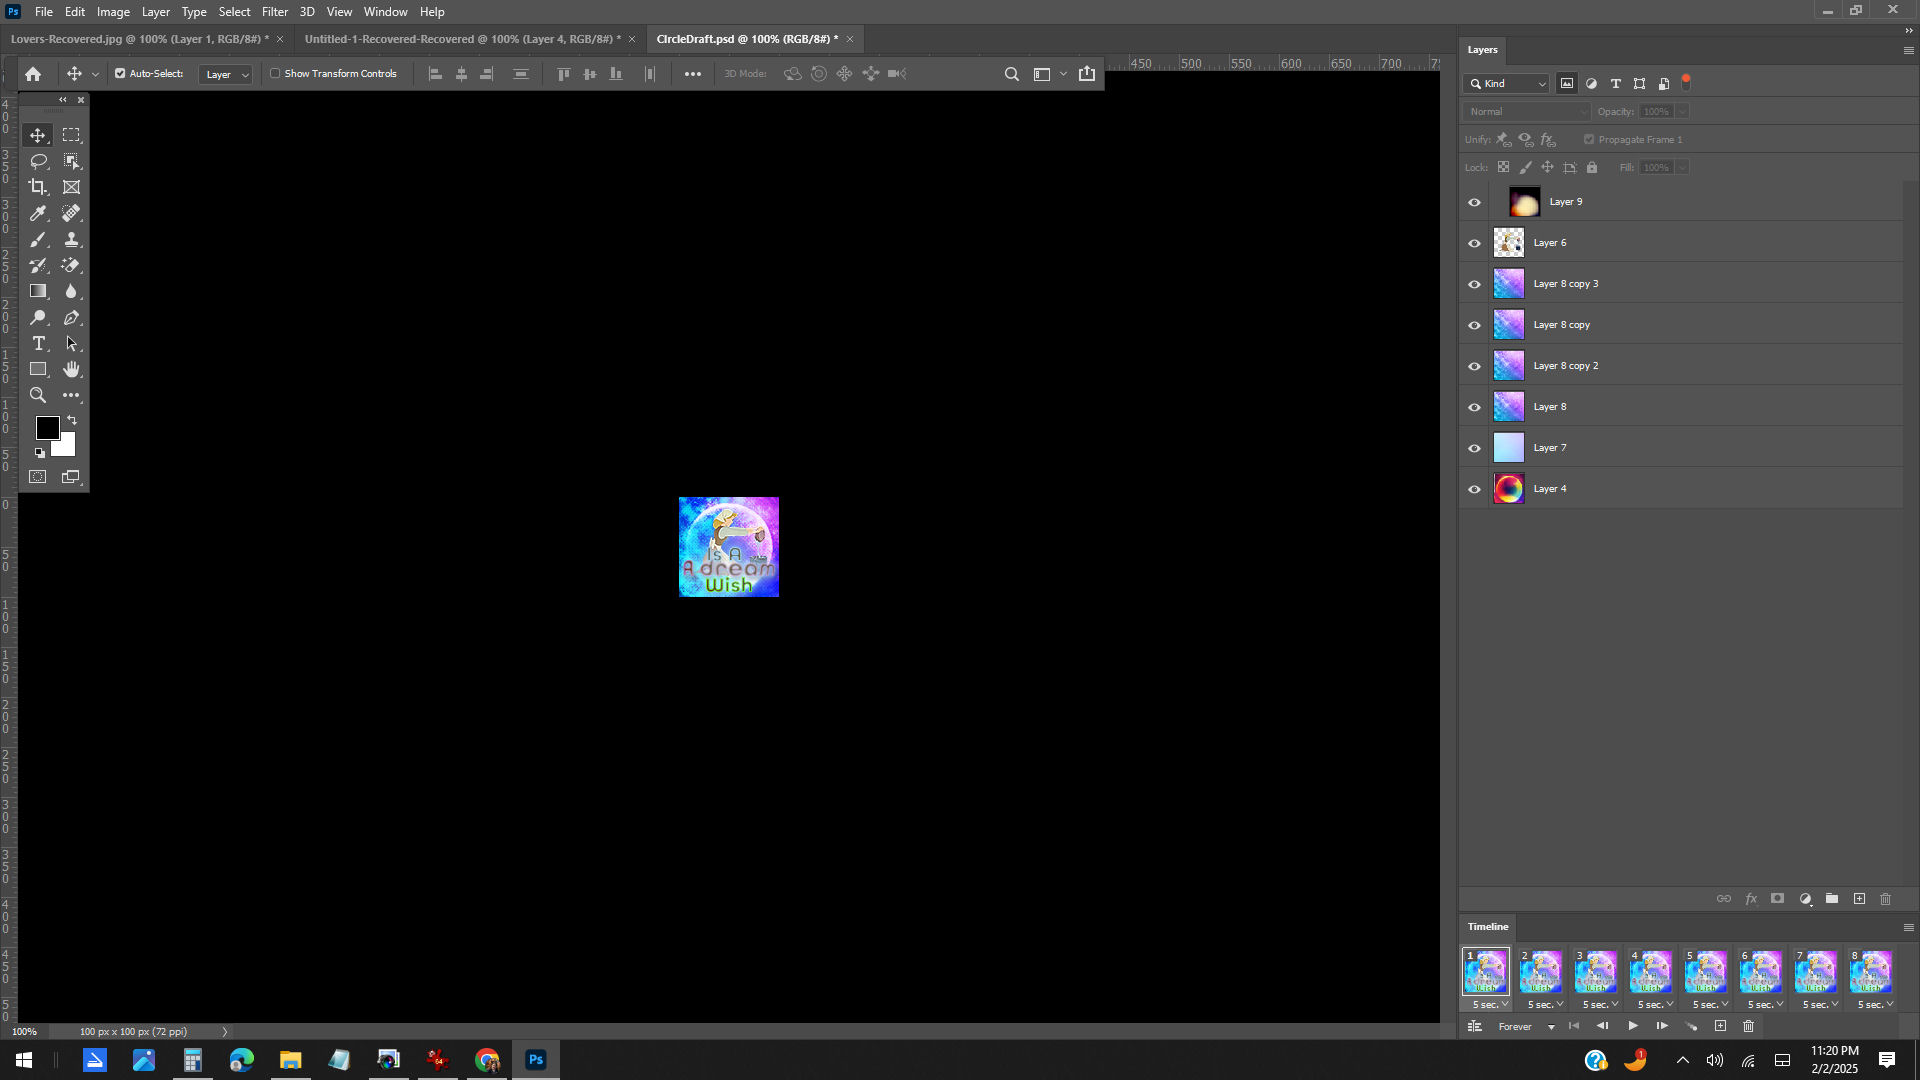Select the Horizontal Type tool
Viewport: 1920px width, 1080px height.
pyautogui.click(x=38, y=343)
